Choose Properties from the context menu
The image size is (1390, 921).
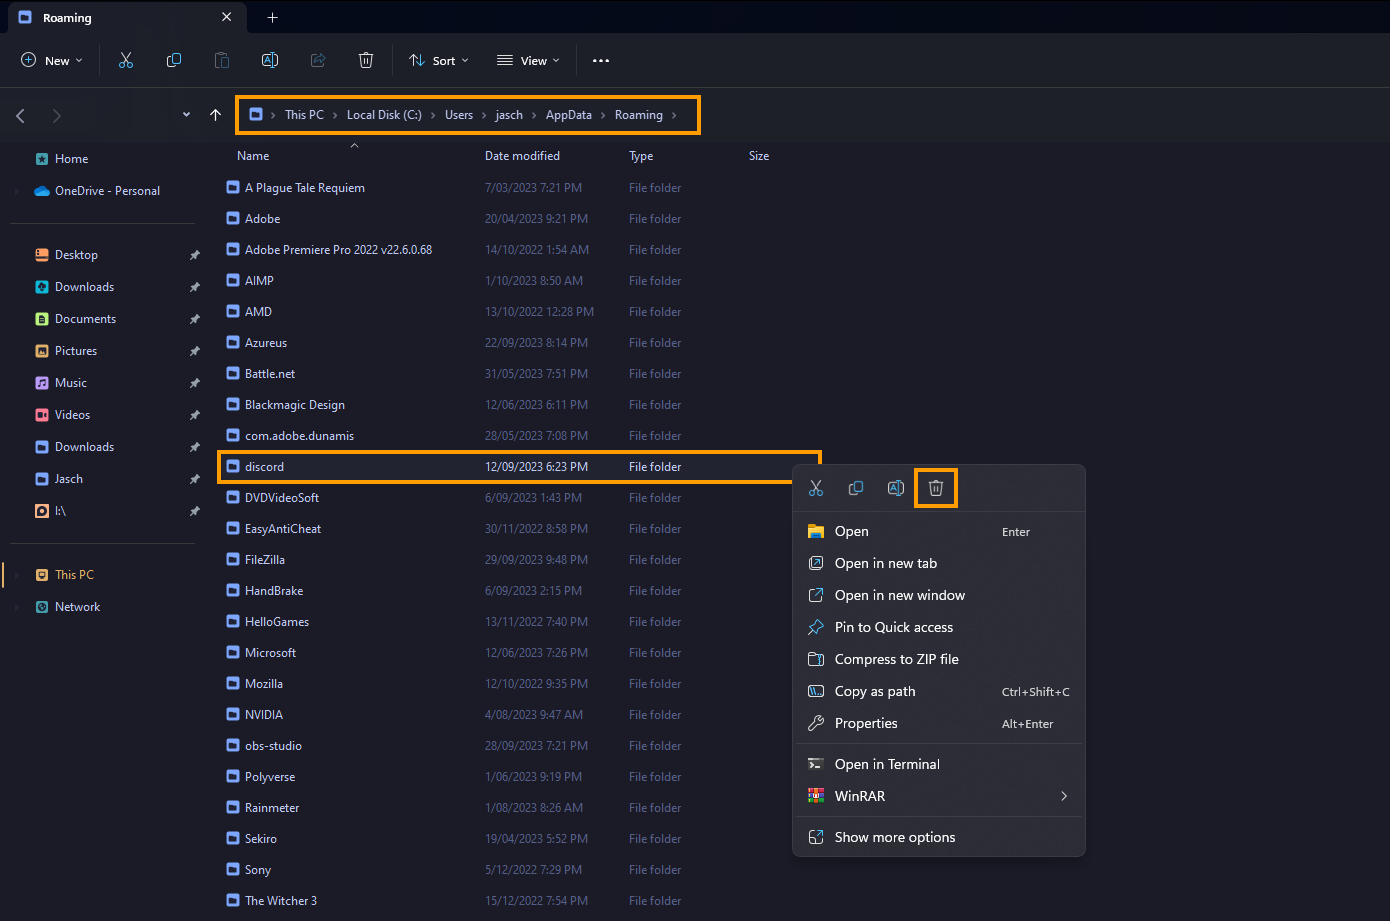point(939,723)
